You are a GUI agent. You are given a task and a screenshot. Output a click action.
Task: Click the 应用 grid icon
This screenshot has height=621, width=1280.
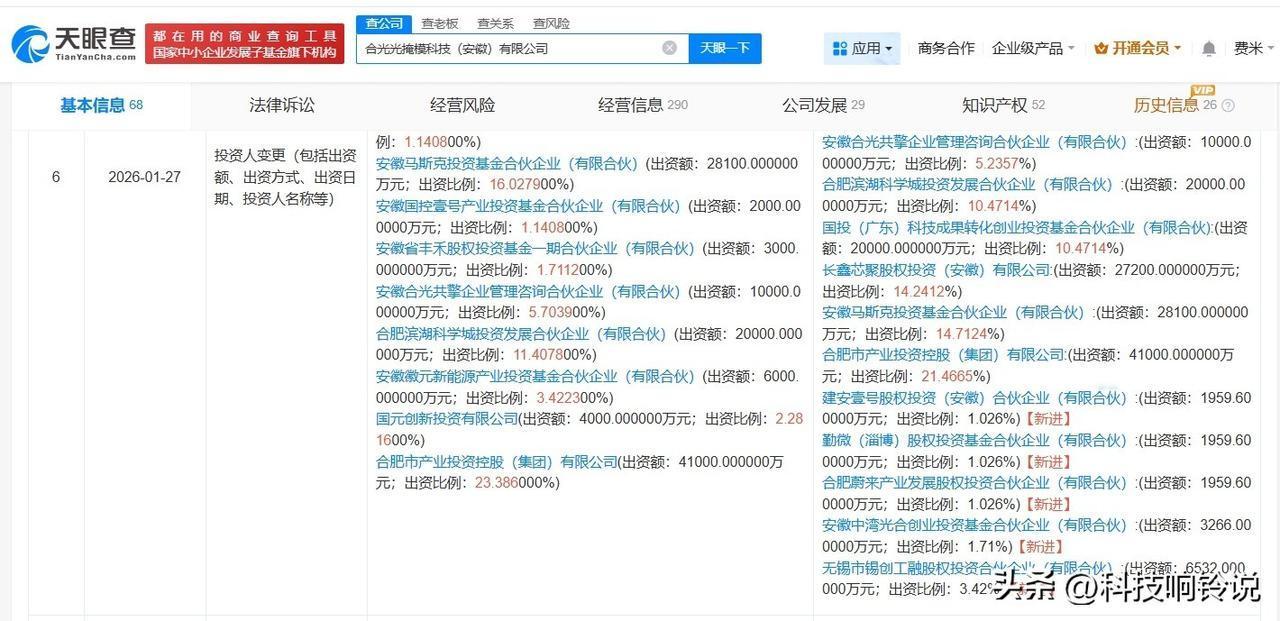point(838,48)
